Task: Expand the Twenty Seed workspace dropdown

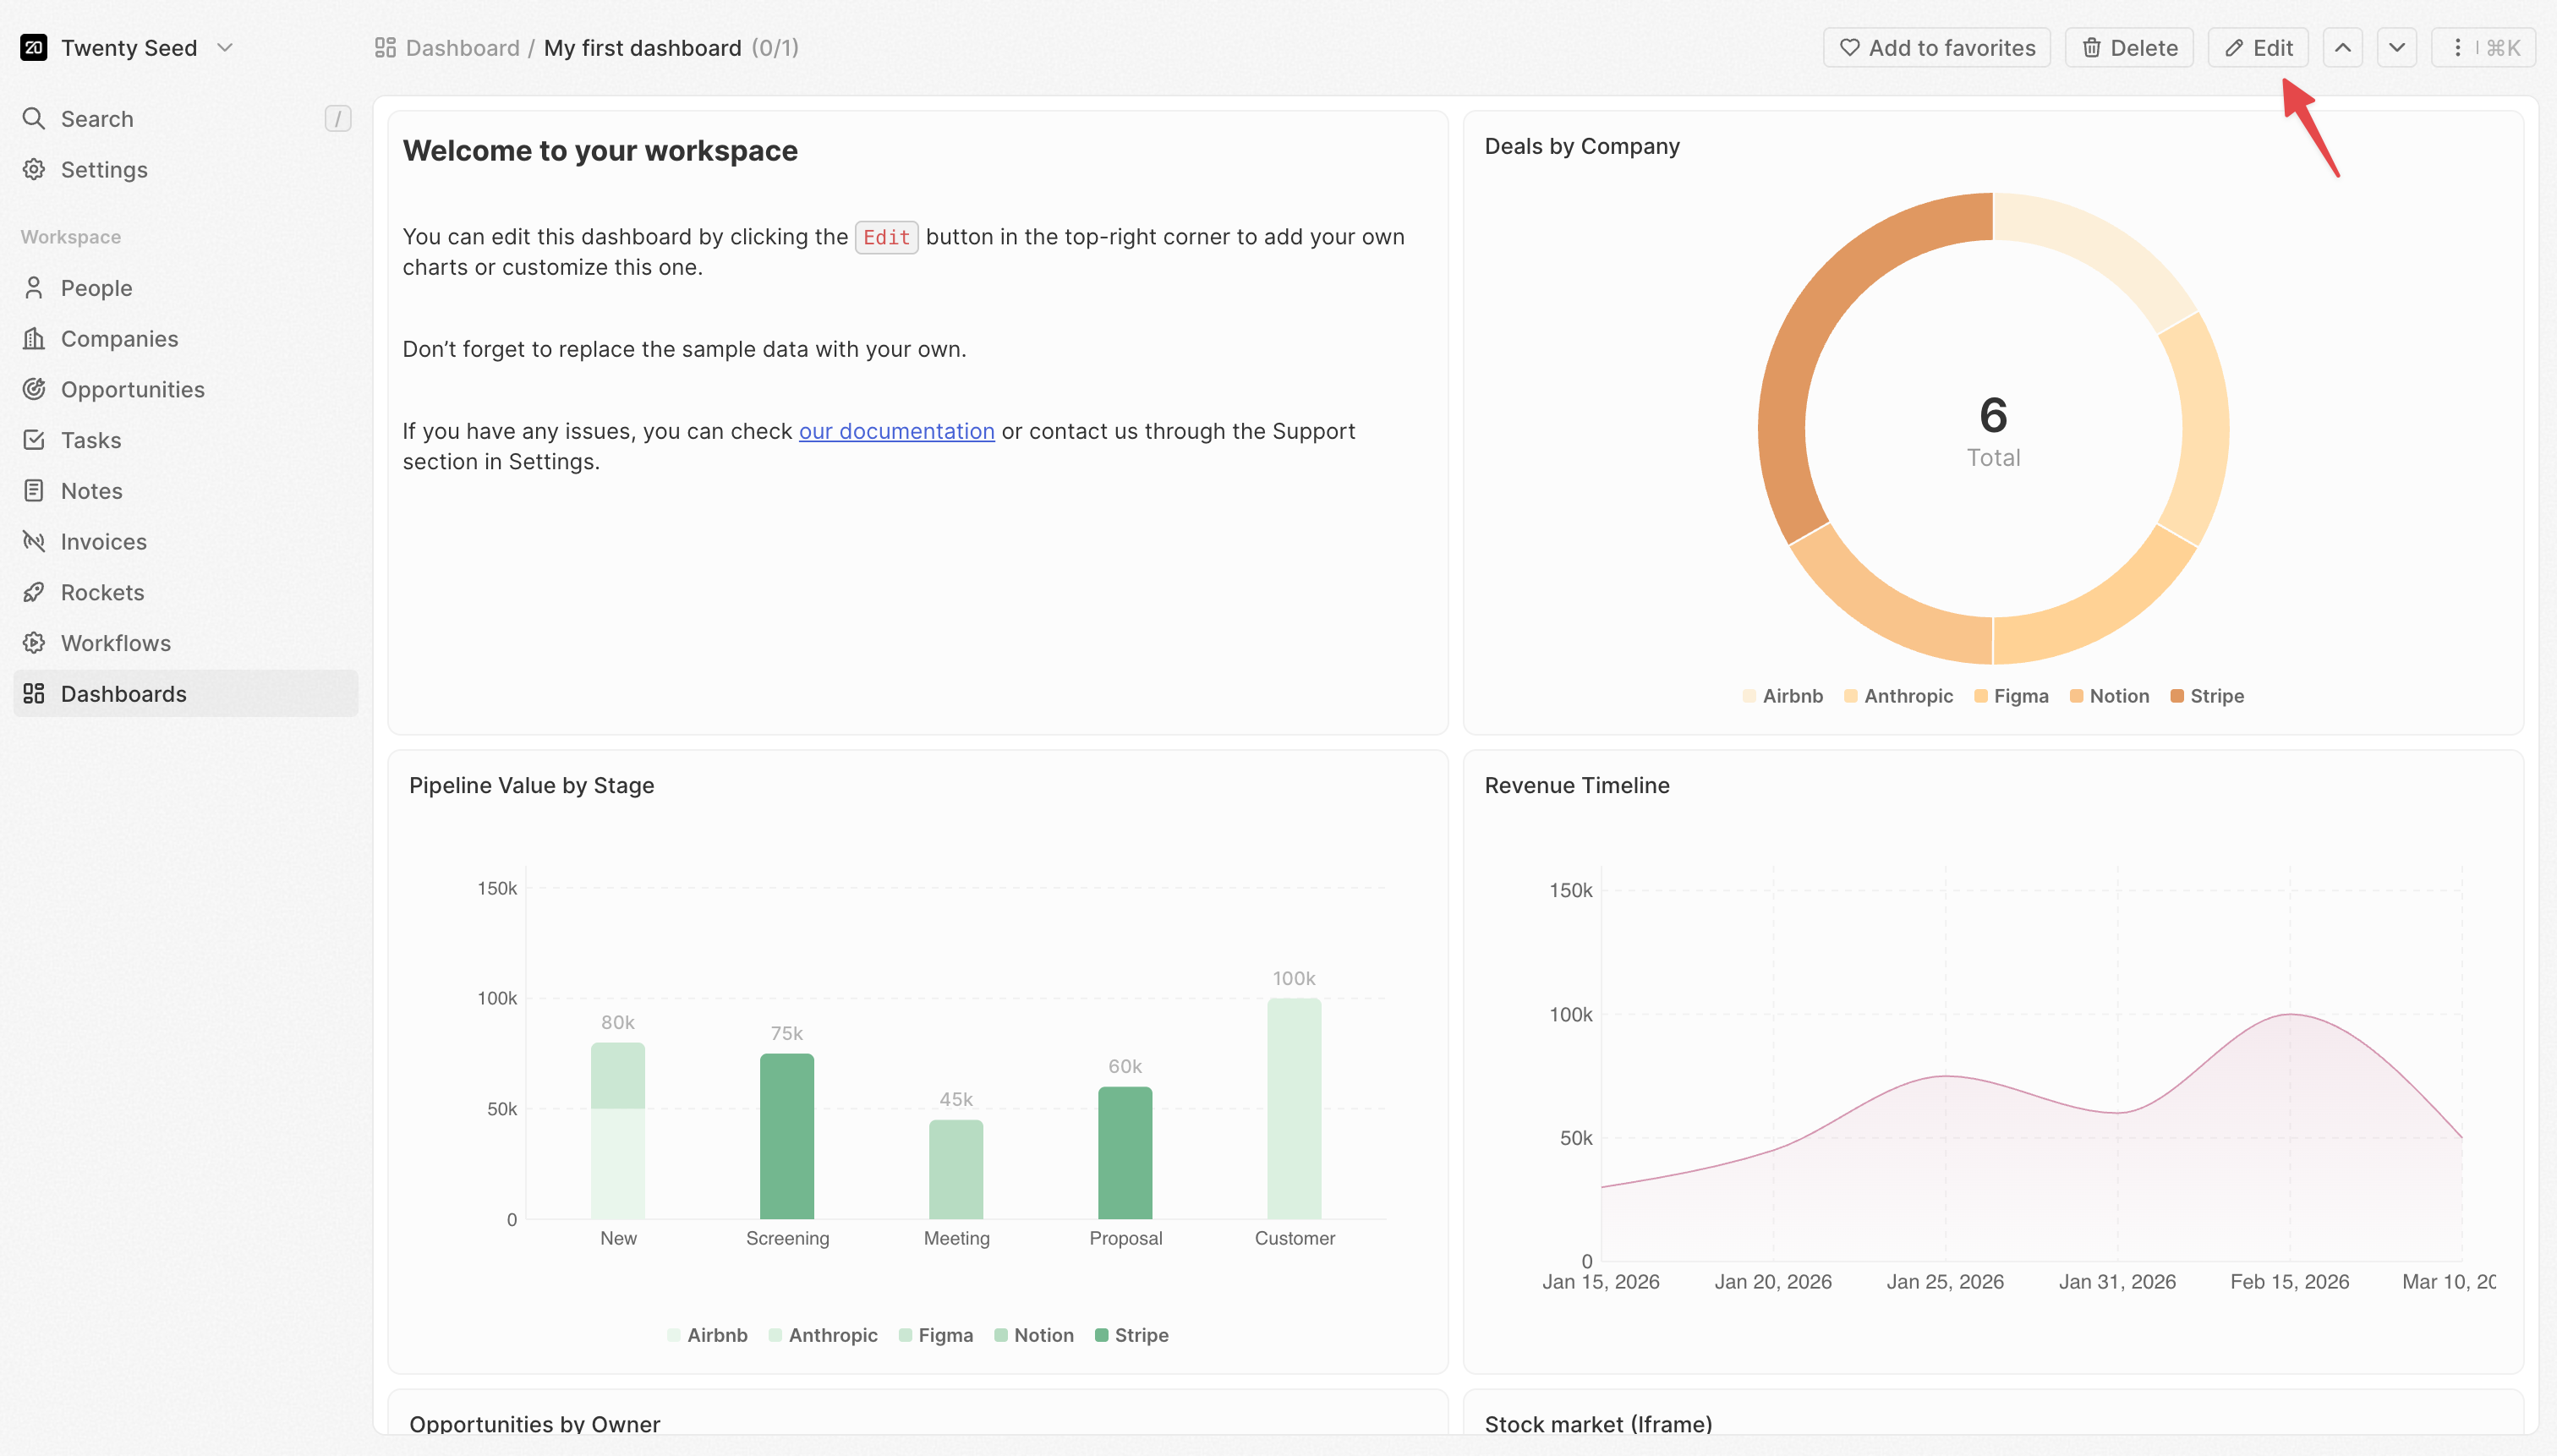Action: 225,48
